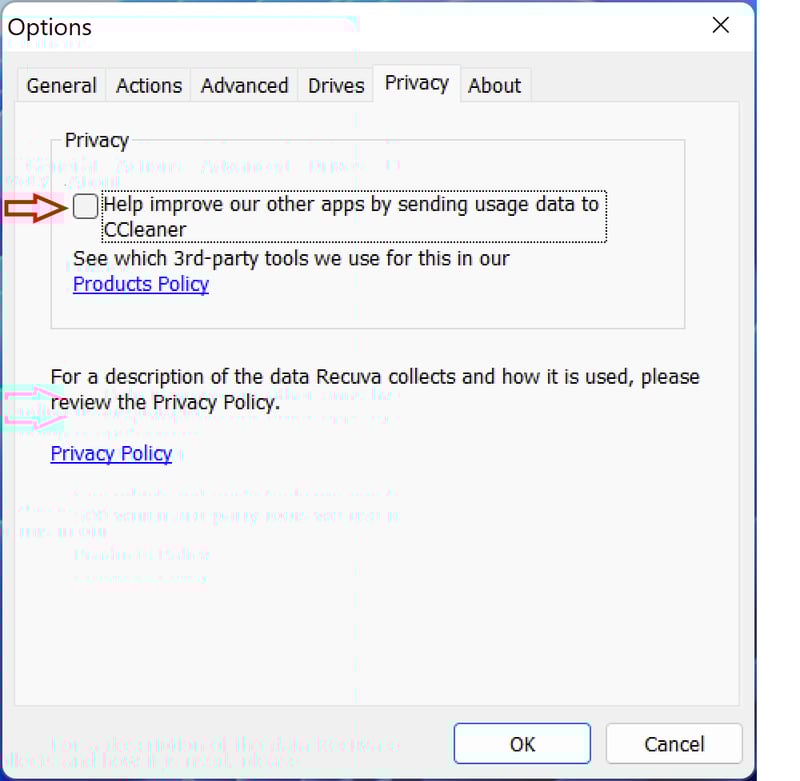The image size is (800, 781).
Task: Select the active Privacy tab
Action: tap(417, 83)
